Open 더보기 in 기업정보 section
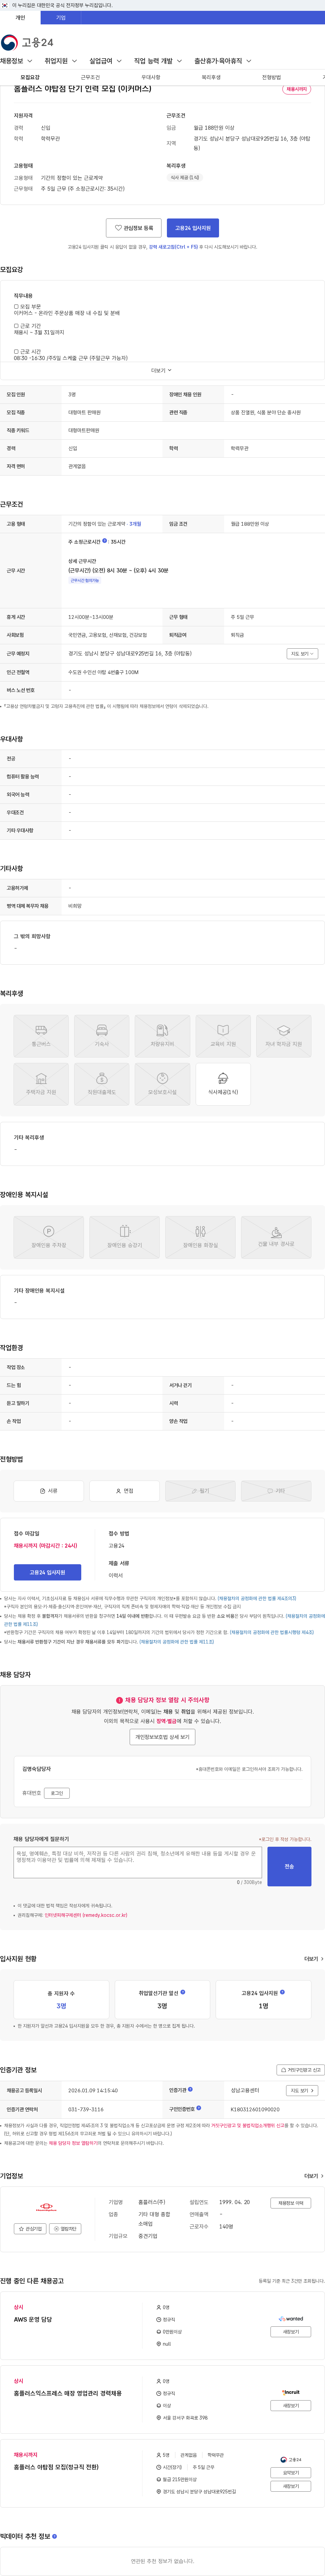This screenshot has width=325, height=2576. (314, 2176)
